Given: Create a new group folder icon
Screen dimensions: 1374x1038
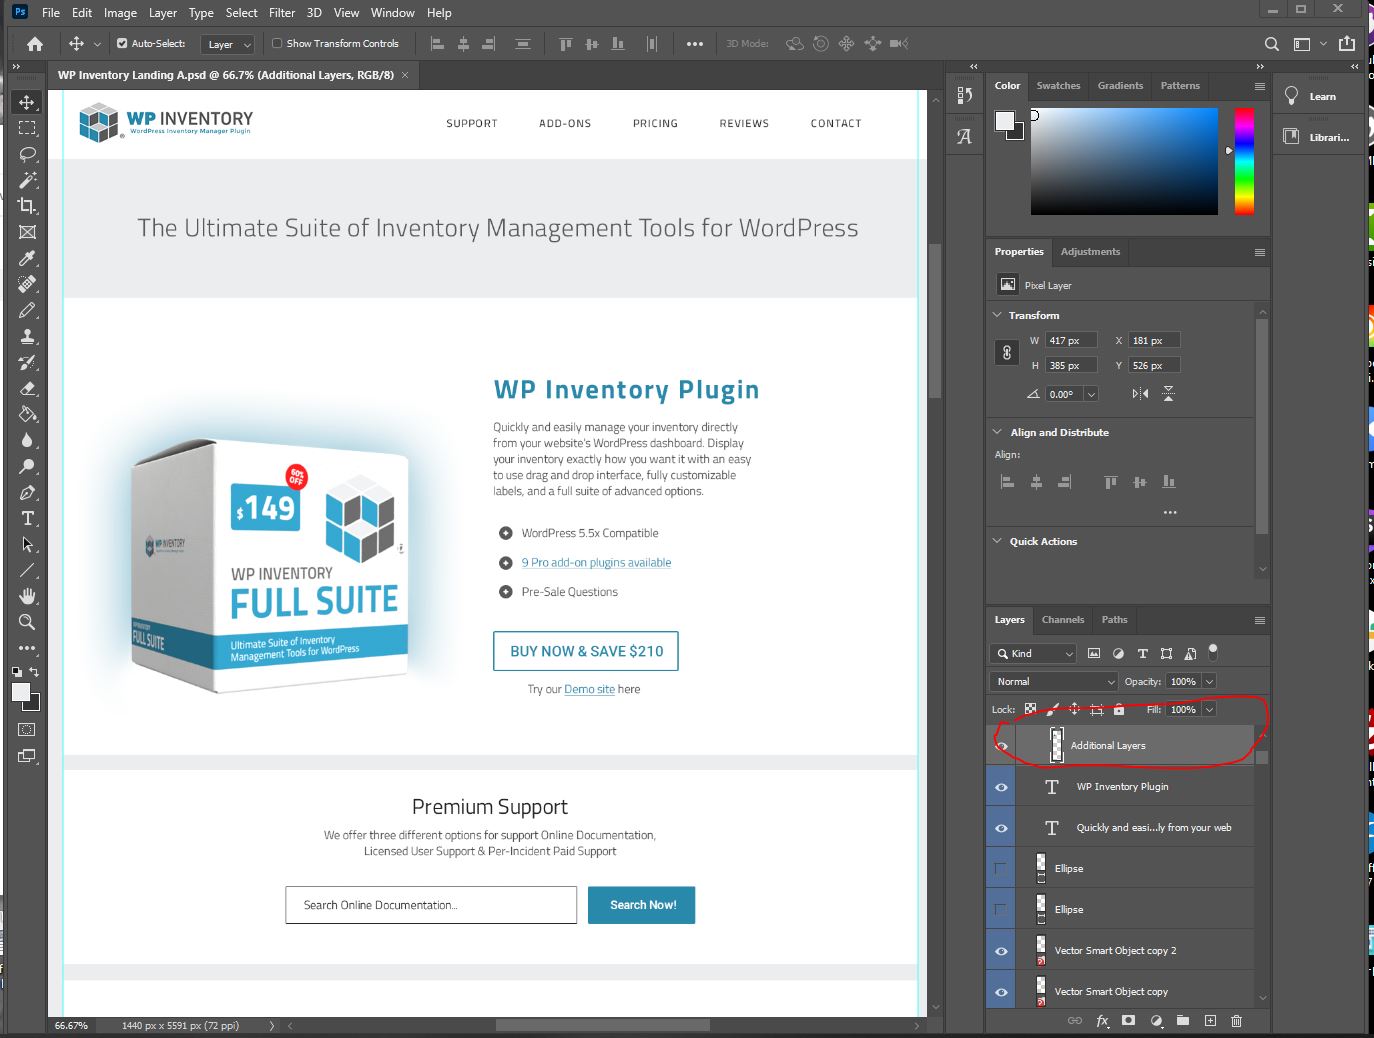Looking at the screenshot, I should click(1183, 1021).
